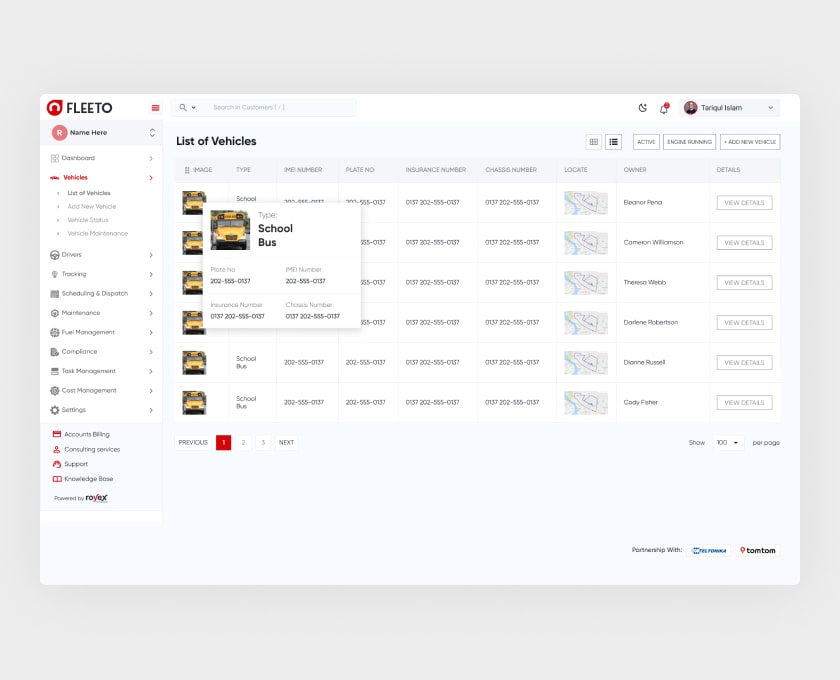Click Add New Vehicle button

point(750,142)
